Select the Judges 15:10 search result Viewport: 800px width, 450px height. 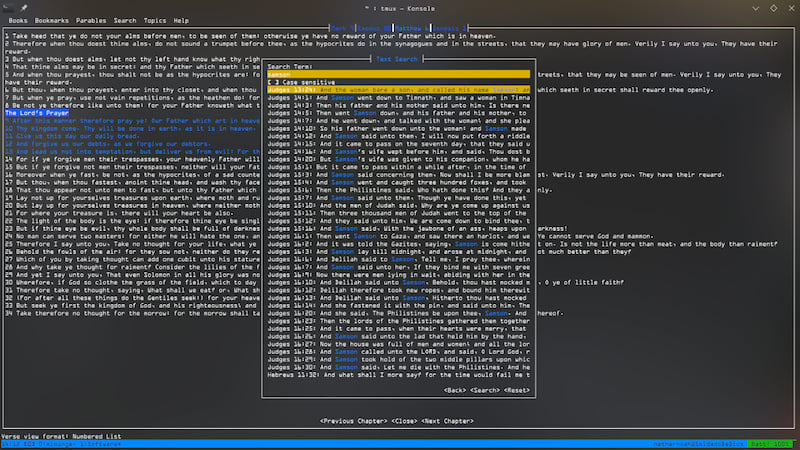(x=398, y=206)
